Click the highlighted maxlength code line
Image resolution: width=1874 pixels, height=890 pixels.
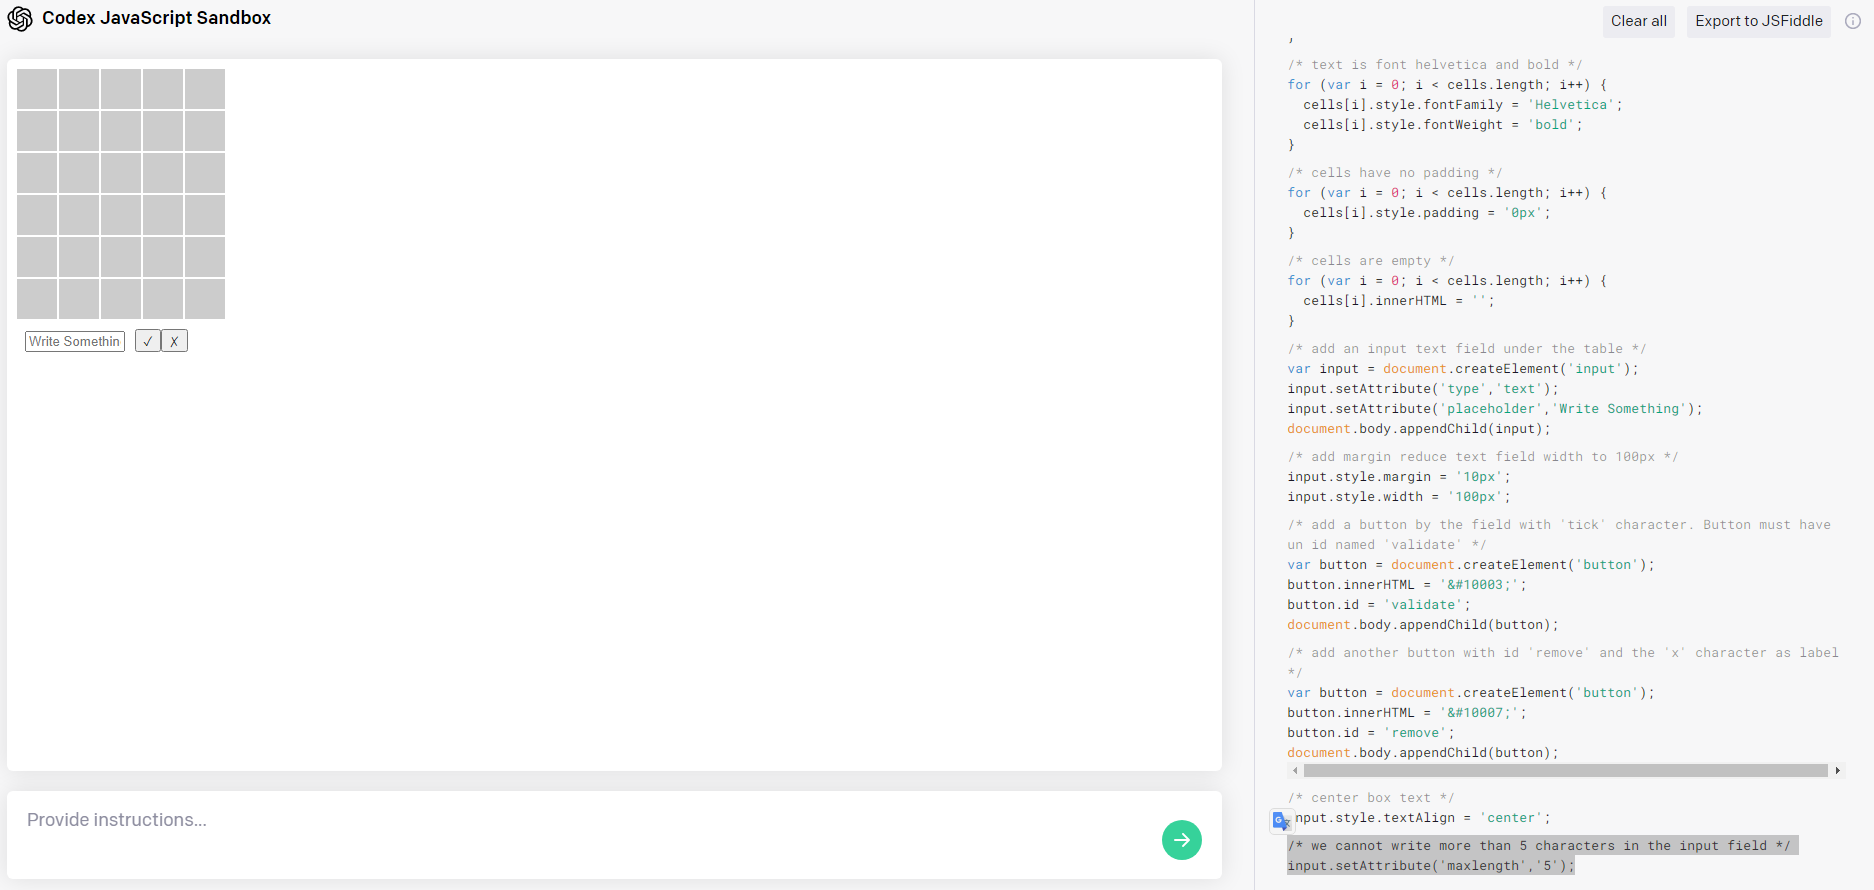[x=1430, y=866]
